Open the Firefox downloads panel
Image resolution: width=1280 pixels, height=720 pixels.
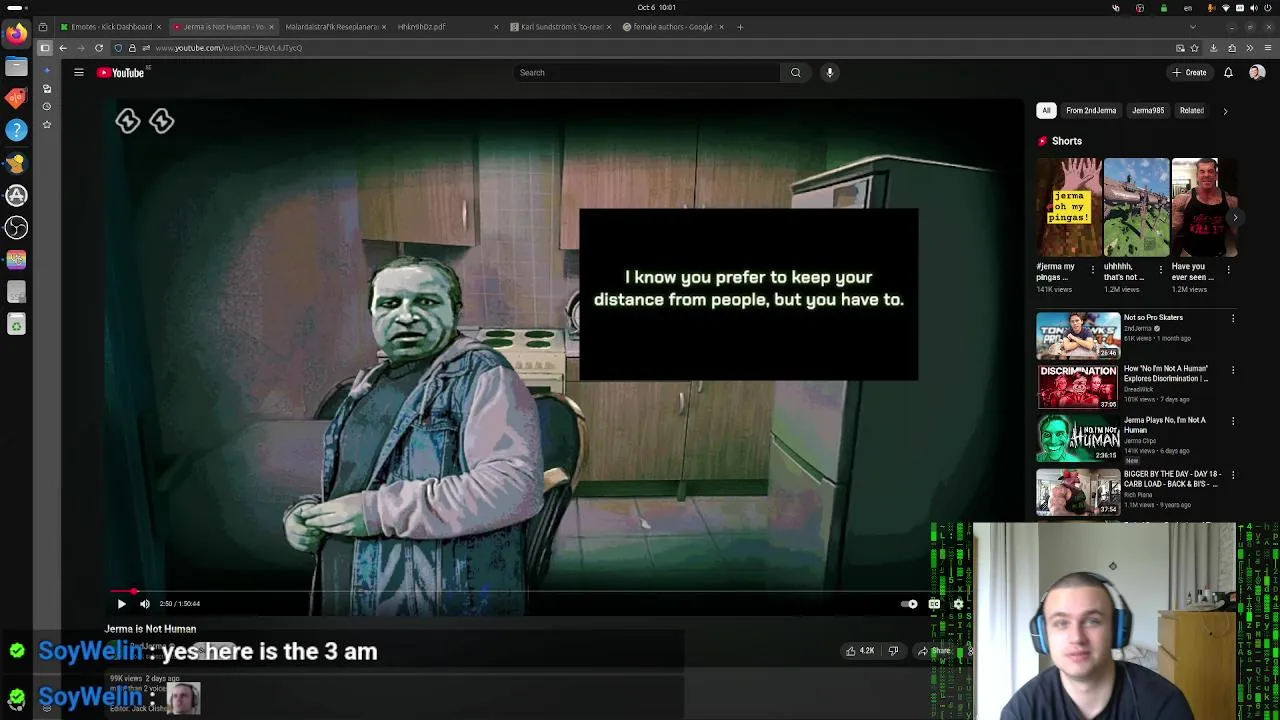1213,48
